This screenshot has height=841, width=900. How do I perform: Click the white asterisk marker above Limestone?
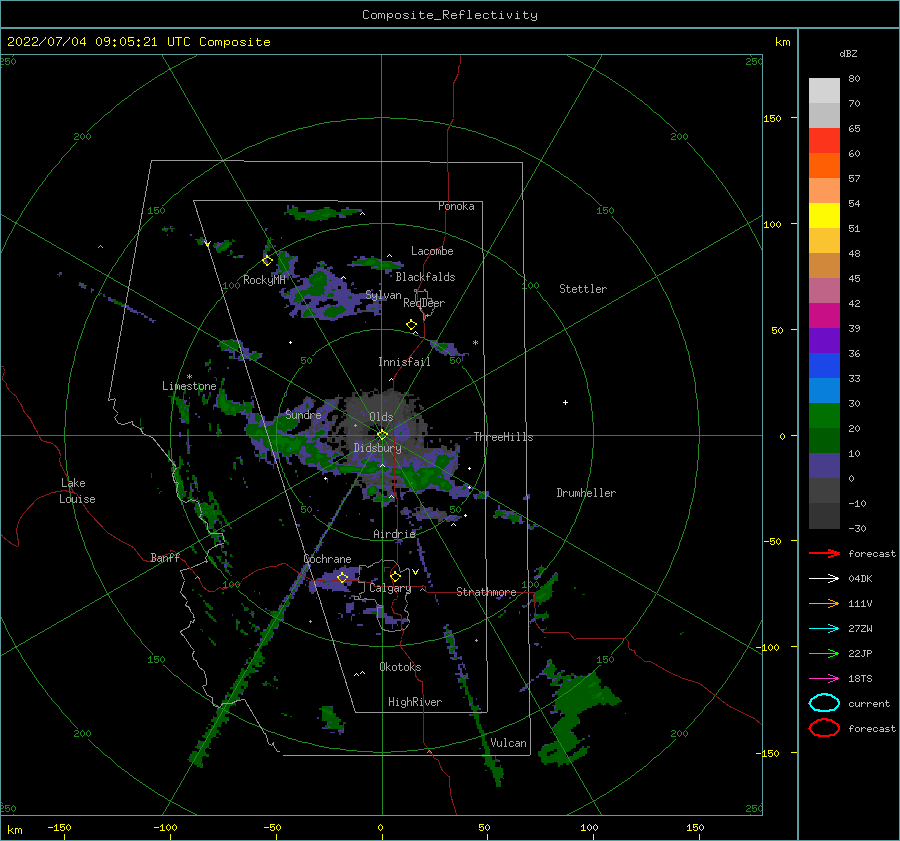pyautogui.click(x=189, y=377)
